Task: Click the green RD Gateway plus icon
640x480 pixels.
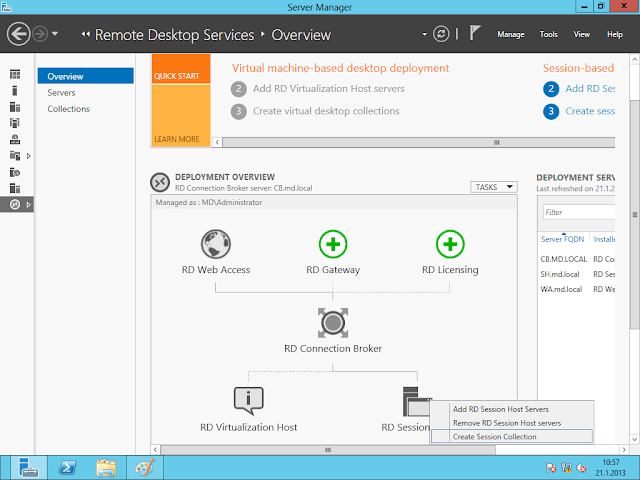Action: (x=333, y=244)
